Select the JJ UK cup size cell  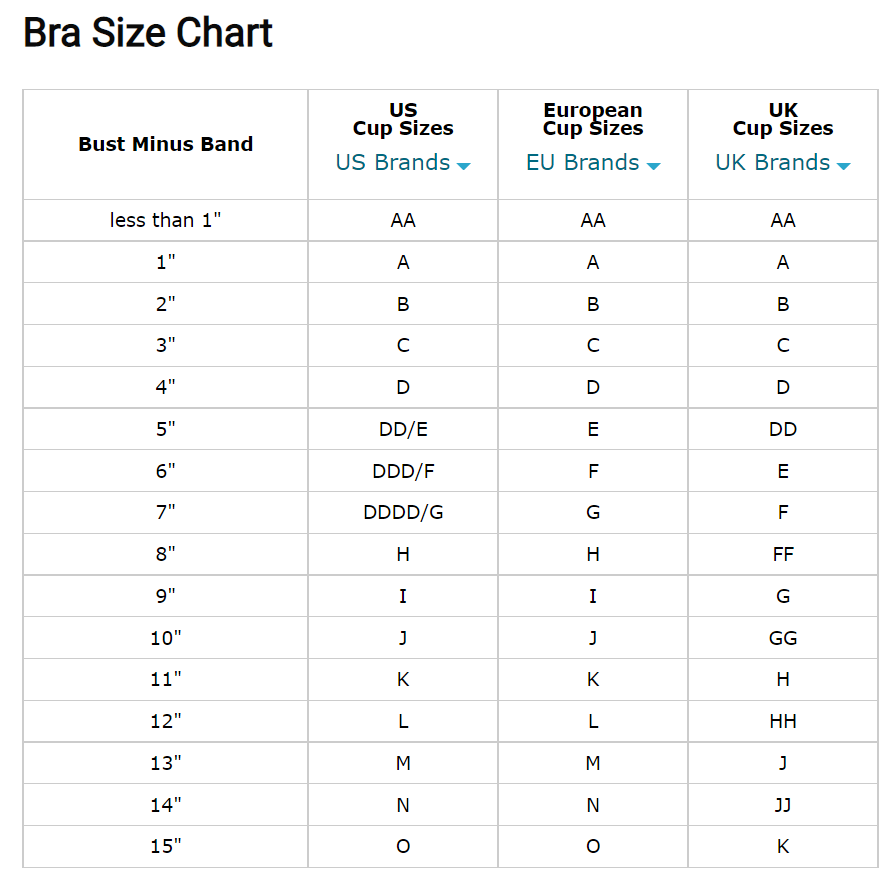pyautogui.click(x=783, y=805)
